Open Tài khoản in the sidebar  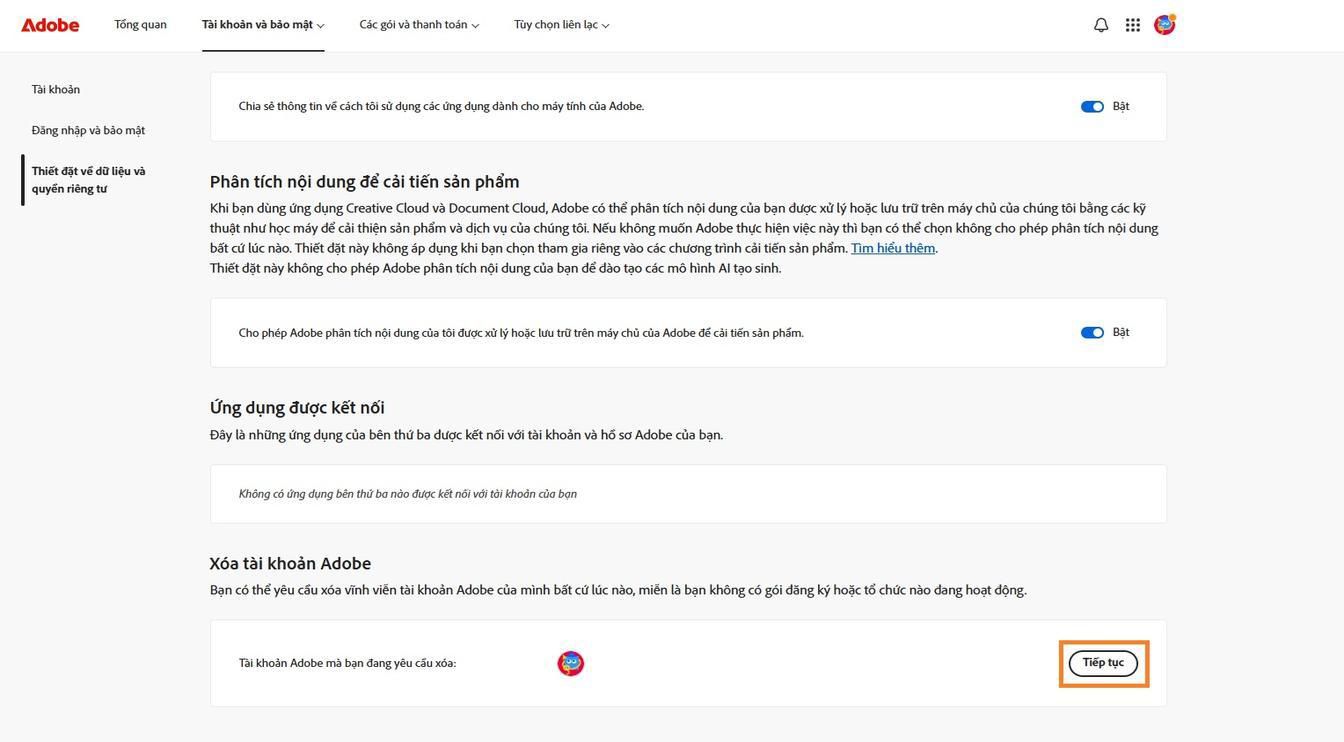click(56, 90)
